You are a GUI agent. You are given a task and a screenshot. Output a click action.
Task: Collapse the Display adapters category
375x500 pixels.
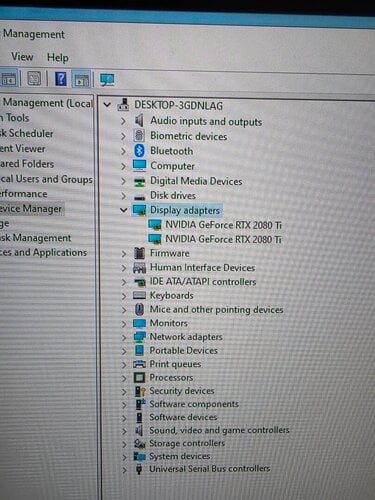click(x=123, y=210)
